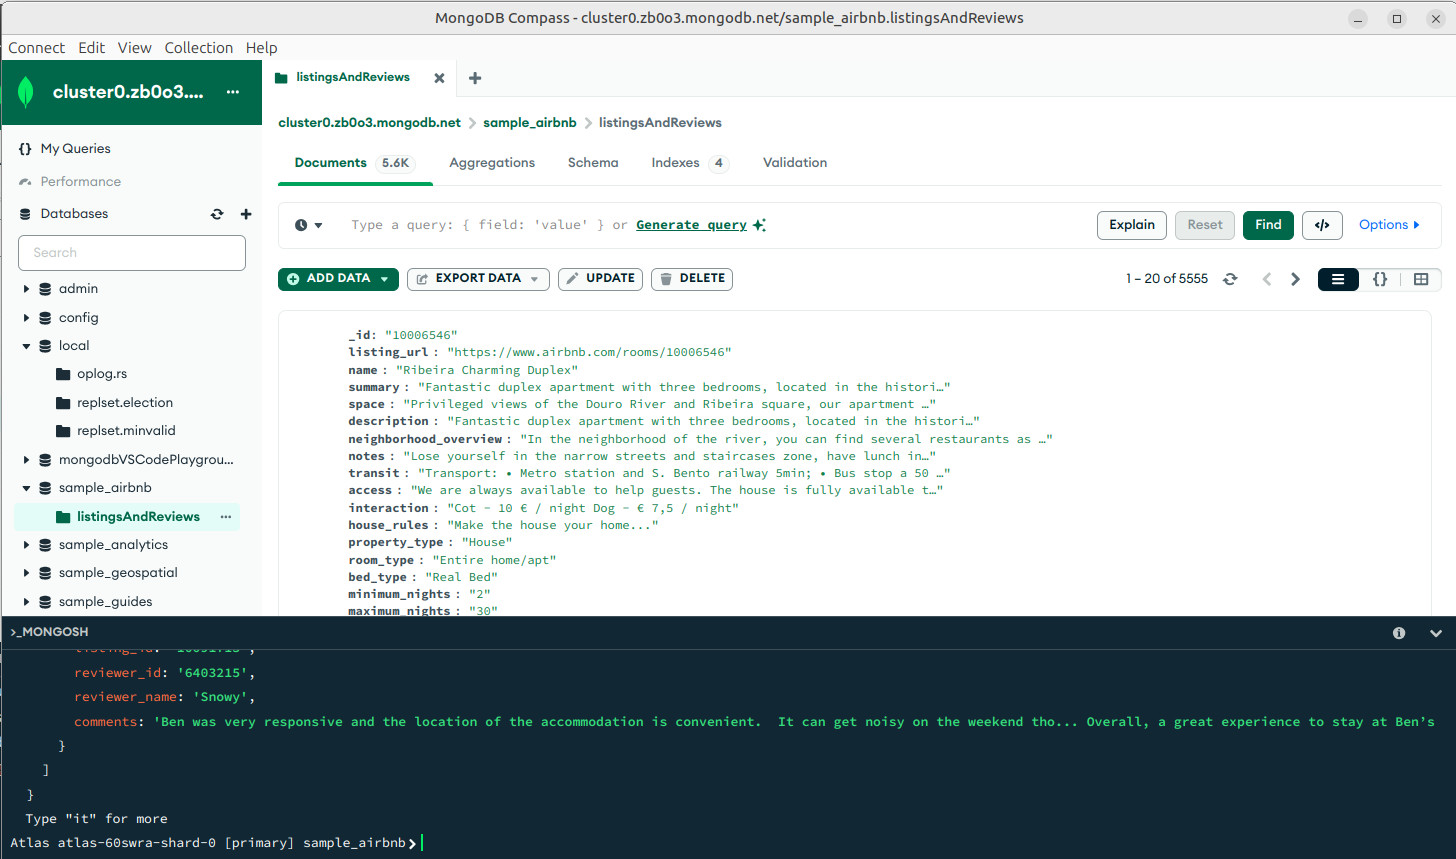Image resolution: width=1456 pixels, height=859 pixels.
Task: Open export to language code button
Action: (1322, 225)
